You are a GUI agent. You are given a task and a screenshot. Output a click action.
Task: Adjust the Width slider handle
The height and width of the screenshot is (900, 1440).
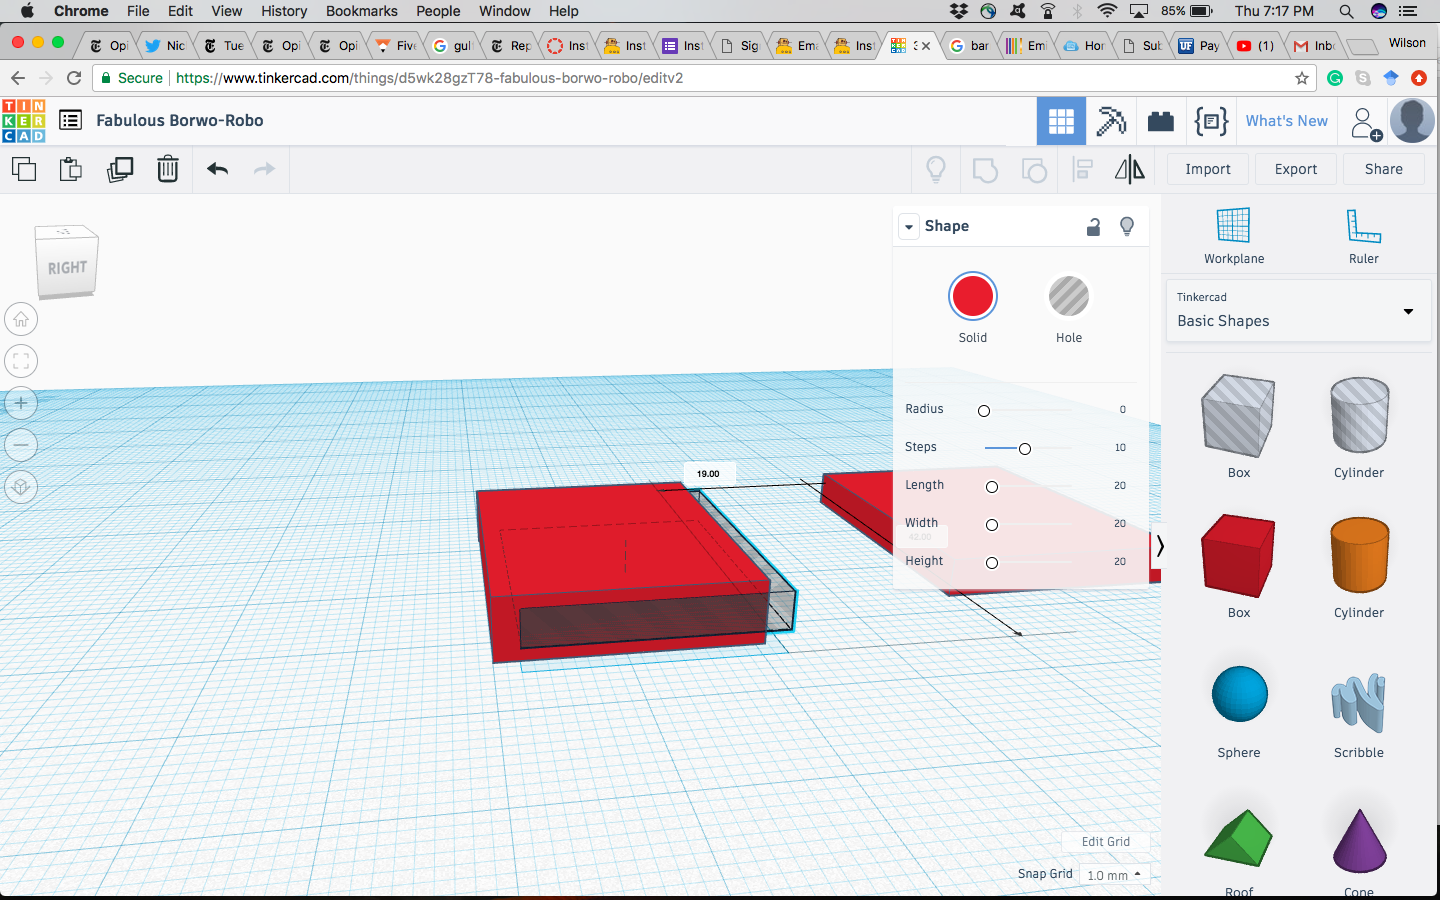pyautogui.click(x=992, y=525)
